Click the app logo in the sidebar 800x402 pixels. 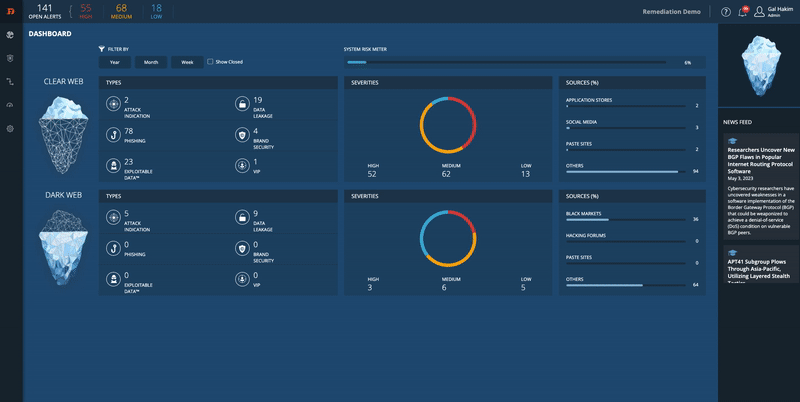[x=10, y=11]
